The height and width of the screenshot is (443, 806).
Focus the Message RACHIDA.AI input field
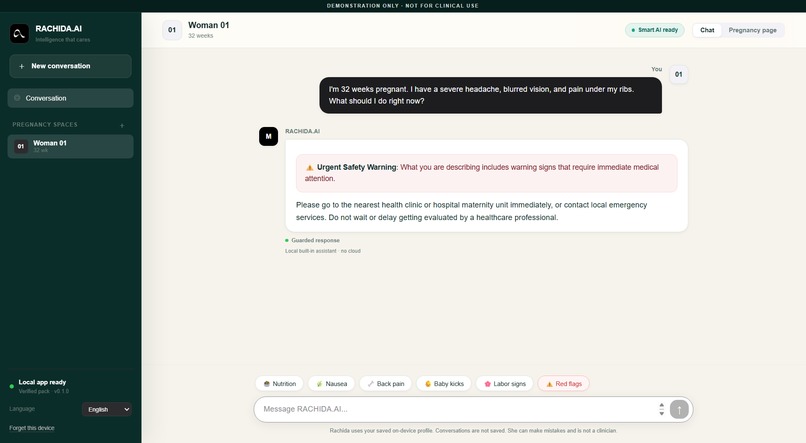(x=457, y=409)
